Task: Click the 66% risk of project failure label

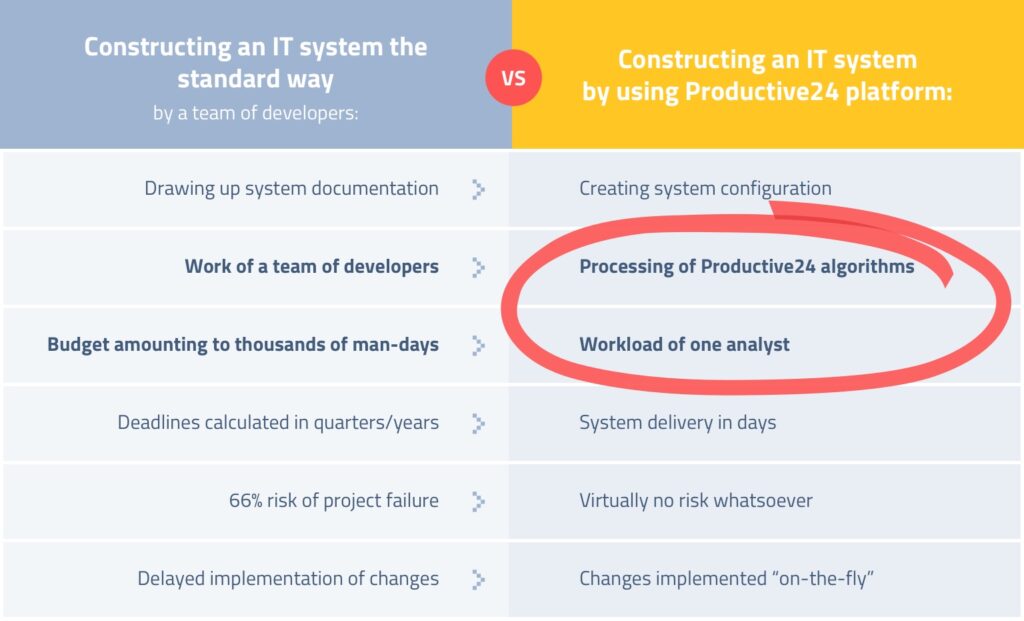Action: pos(334,501)
